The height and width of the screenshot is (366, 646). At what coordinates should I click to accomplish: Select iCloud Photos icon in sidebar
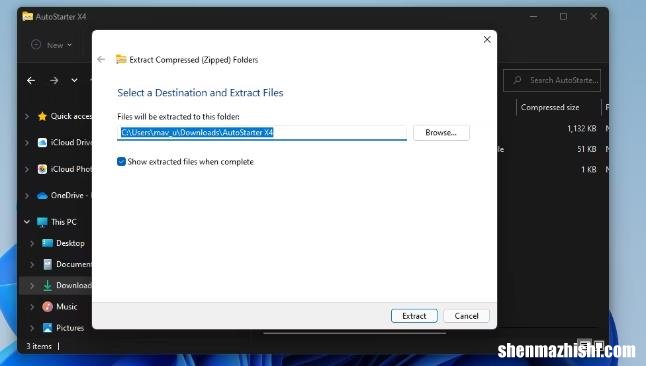42,169
